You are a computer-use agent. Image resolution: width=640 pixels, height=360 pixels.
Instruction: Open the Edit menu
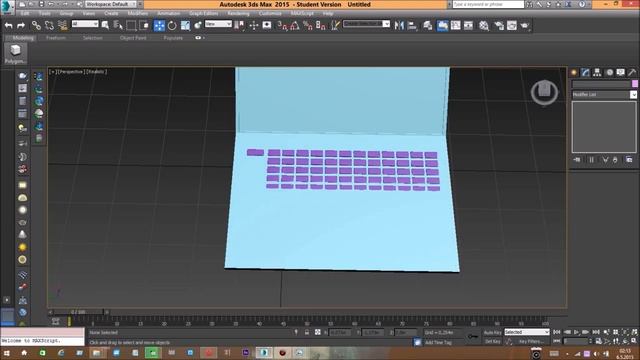(25, 13)
